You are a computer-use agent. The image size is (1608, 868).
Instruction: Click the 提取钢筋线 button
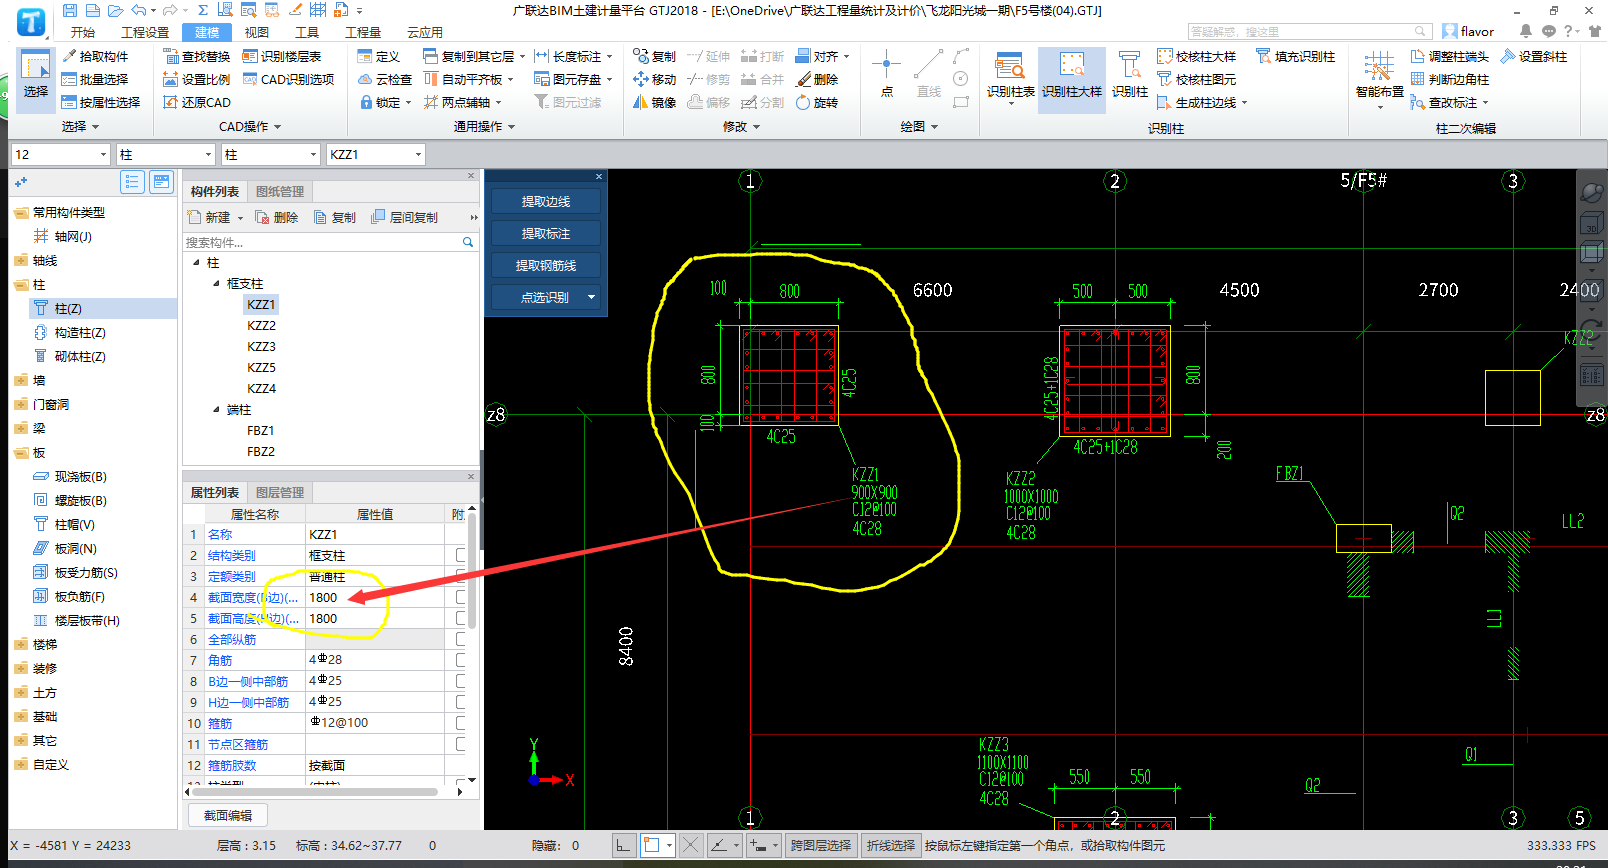(546, 265)
